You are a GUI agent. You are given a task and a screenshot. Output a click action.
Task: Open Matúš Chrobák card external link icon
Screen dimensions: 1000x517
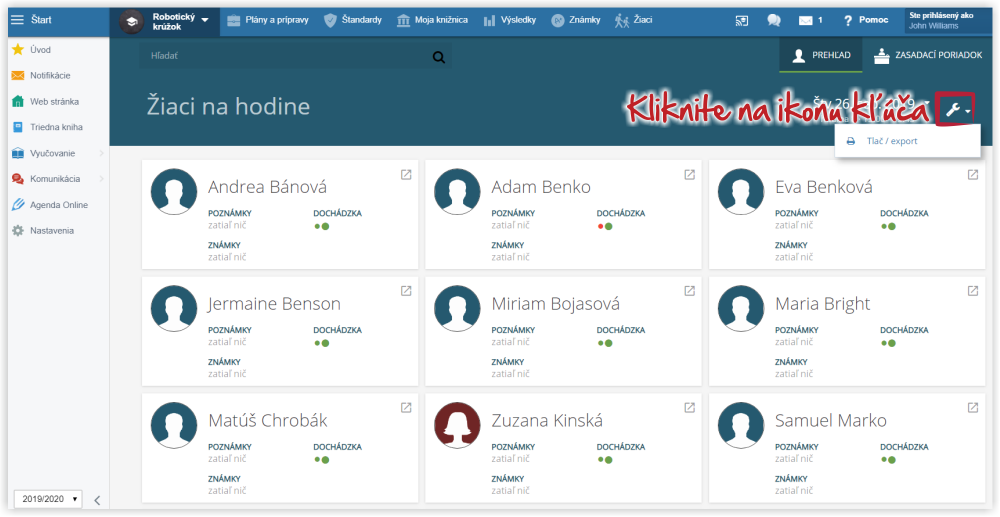coord(406,408)
